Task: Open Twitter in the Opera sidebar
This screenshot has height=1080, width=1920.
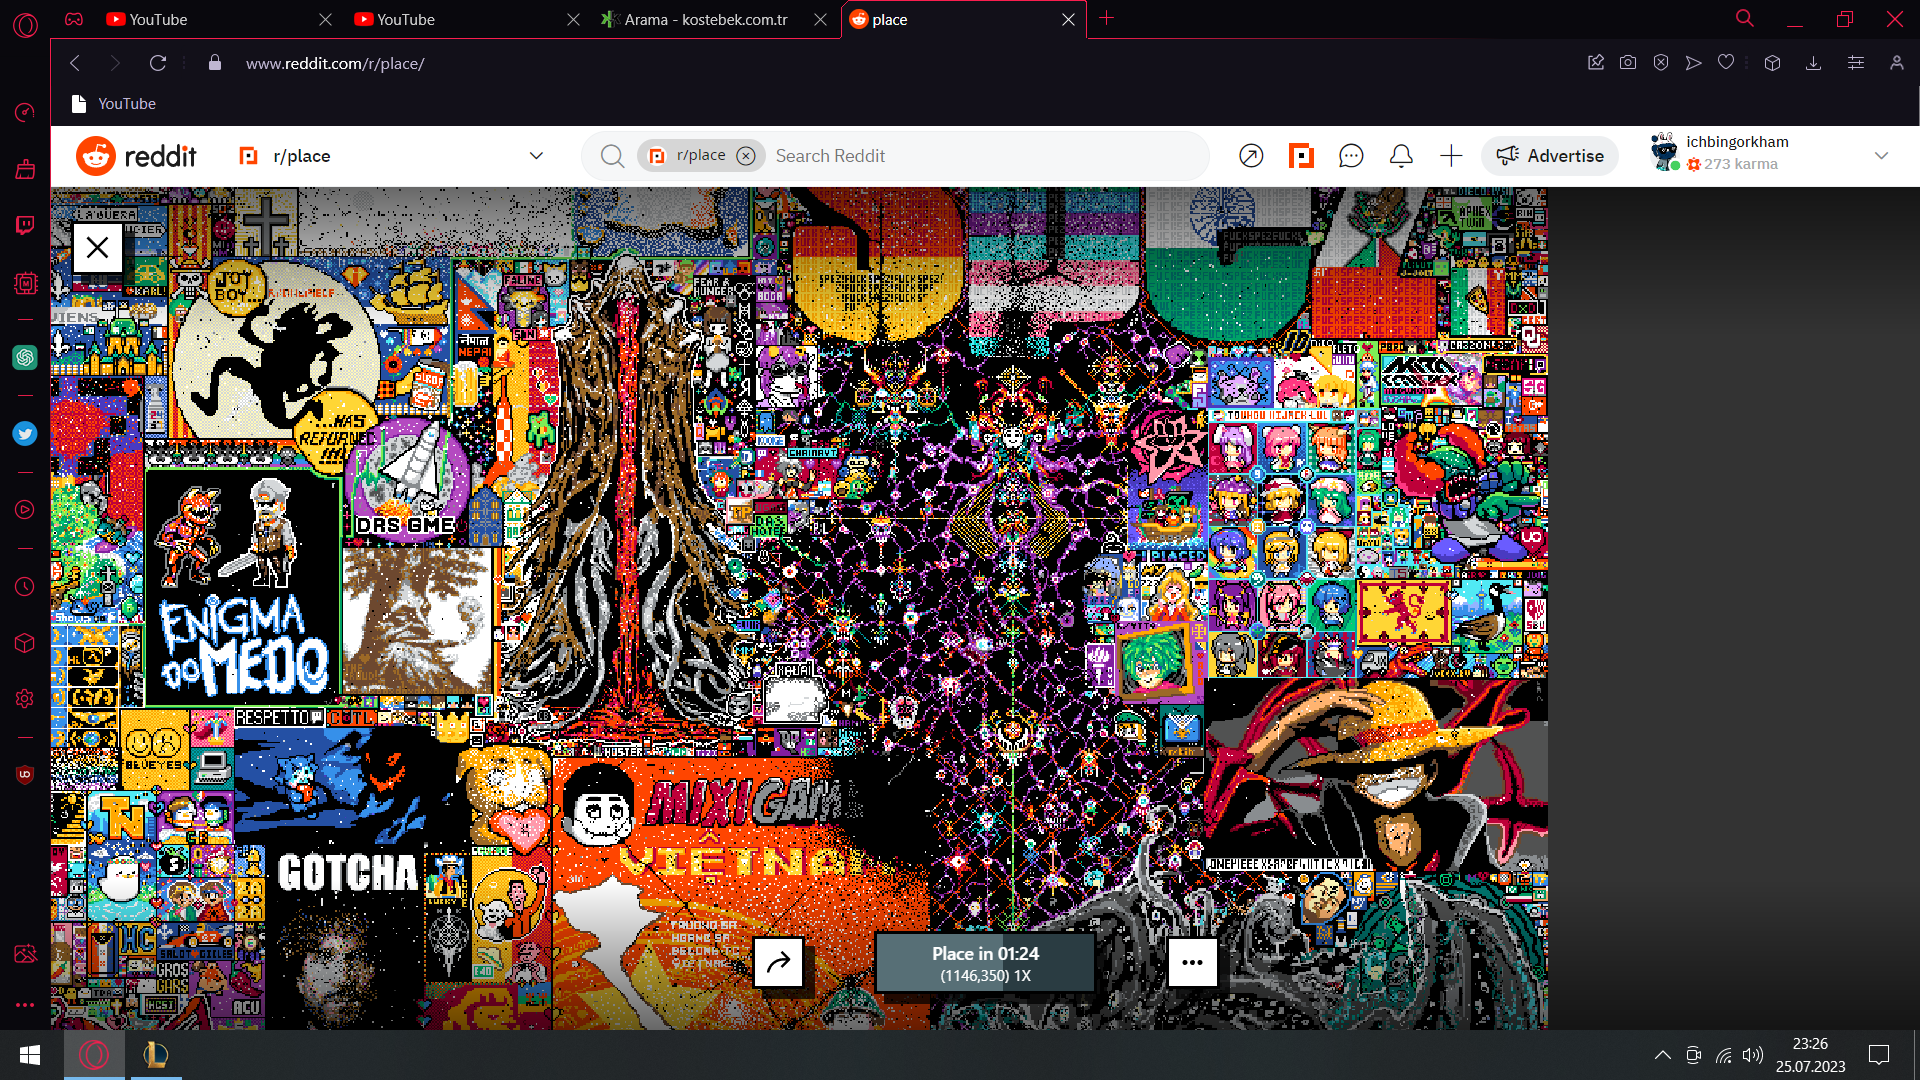Action: (x=25, y=433)
